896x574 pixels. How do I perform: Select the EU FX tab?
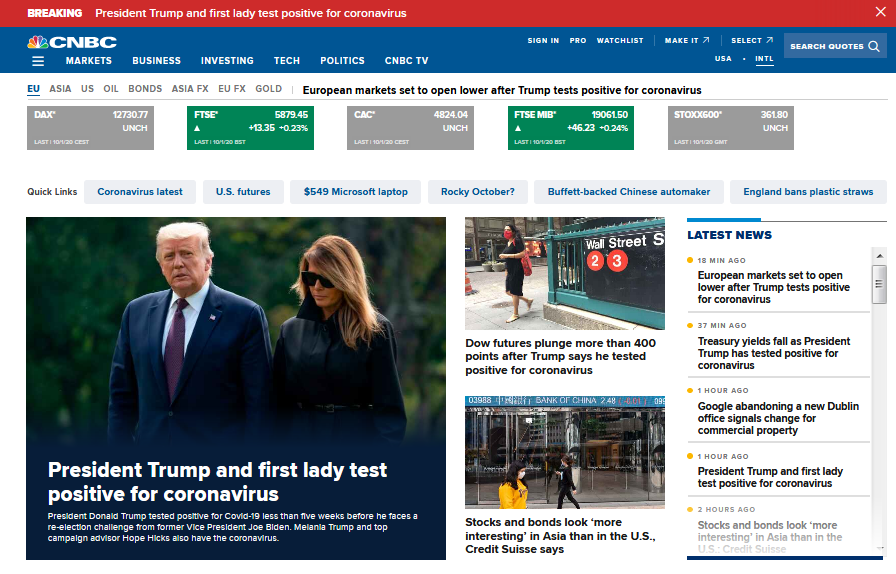(x=231, y=89)
